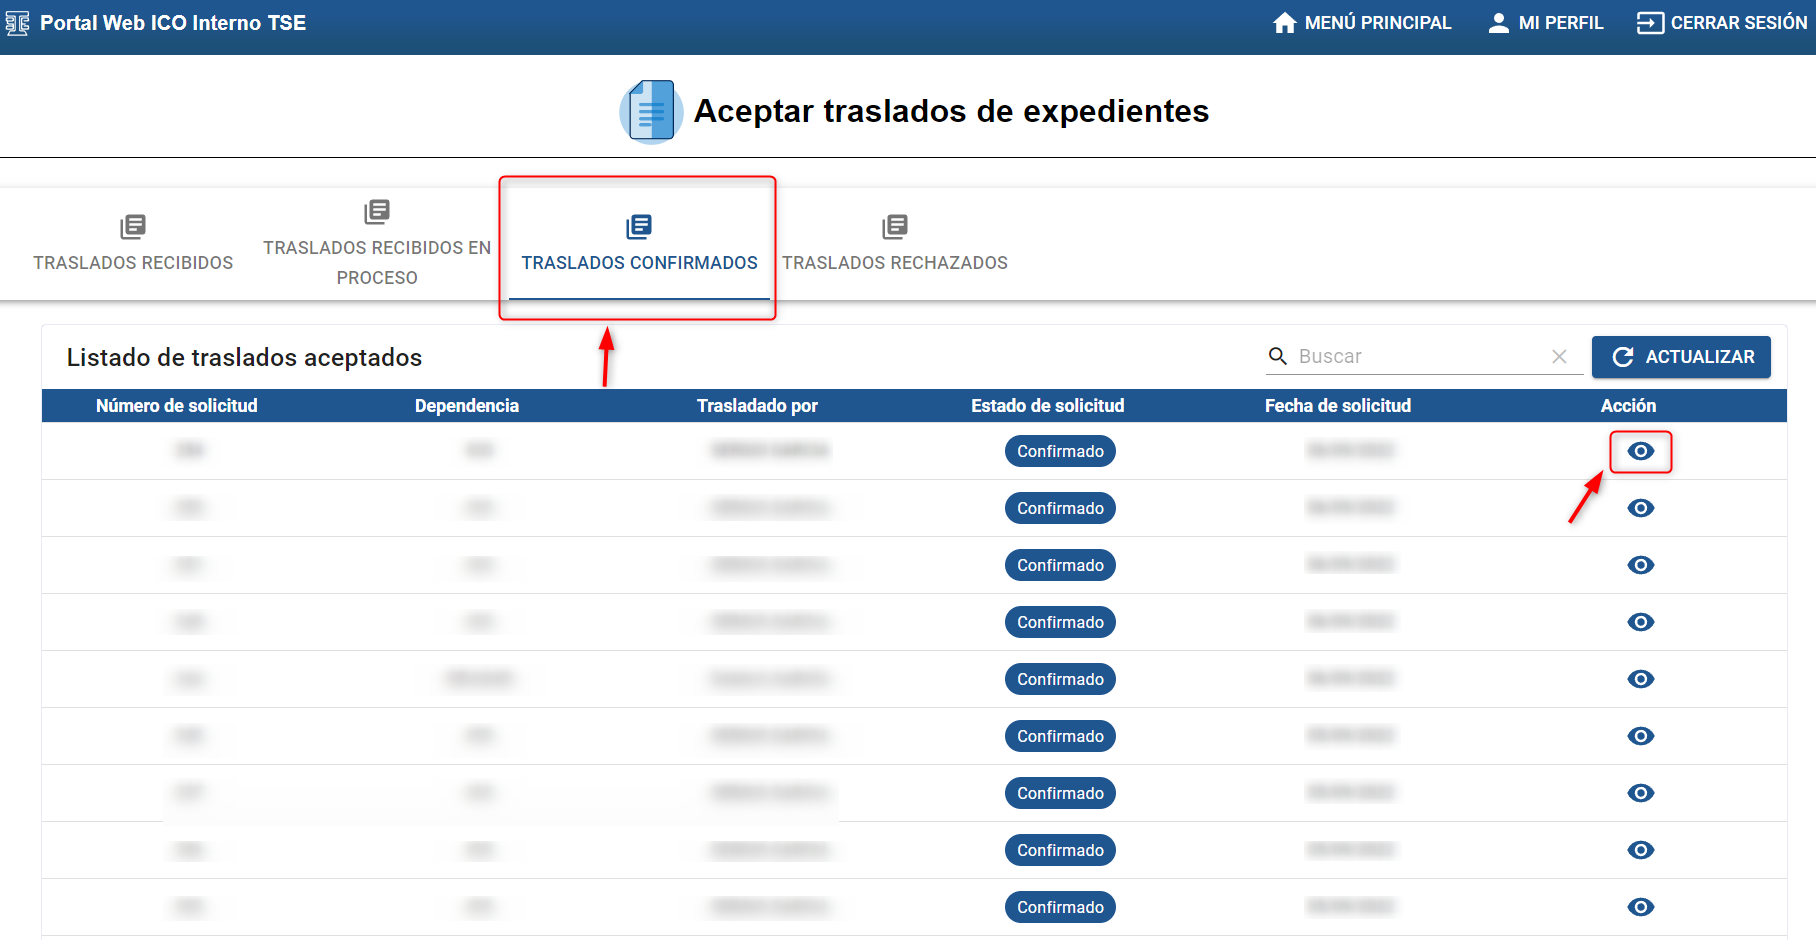Click the magnifying glass search icon
The width and height of the screenshot is (1816, 940).
pyautogui.click(x=1277, y=356)
